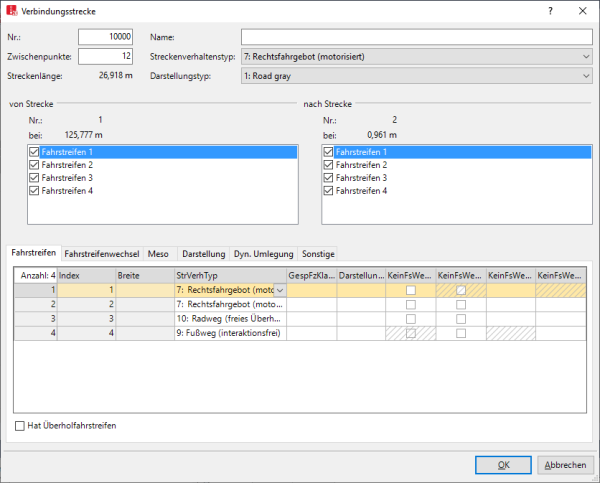The width and height of the screenshot is (600, 483).
Task: Expand StrVerhTyp dropdown in row 1
Action: [x=279, y=290]
